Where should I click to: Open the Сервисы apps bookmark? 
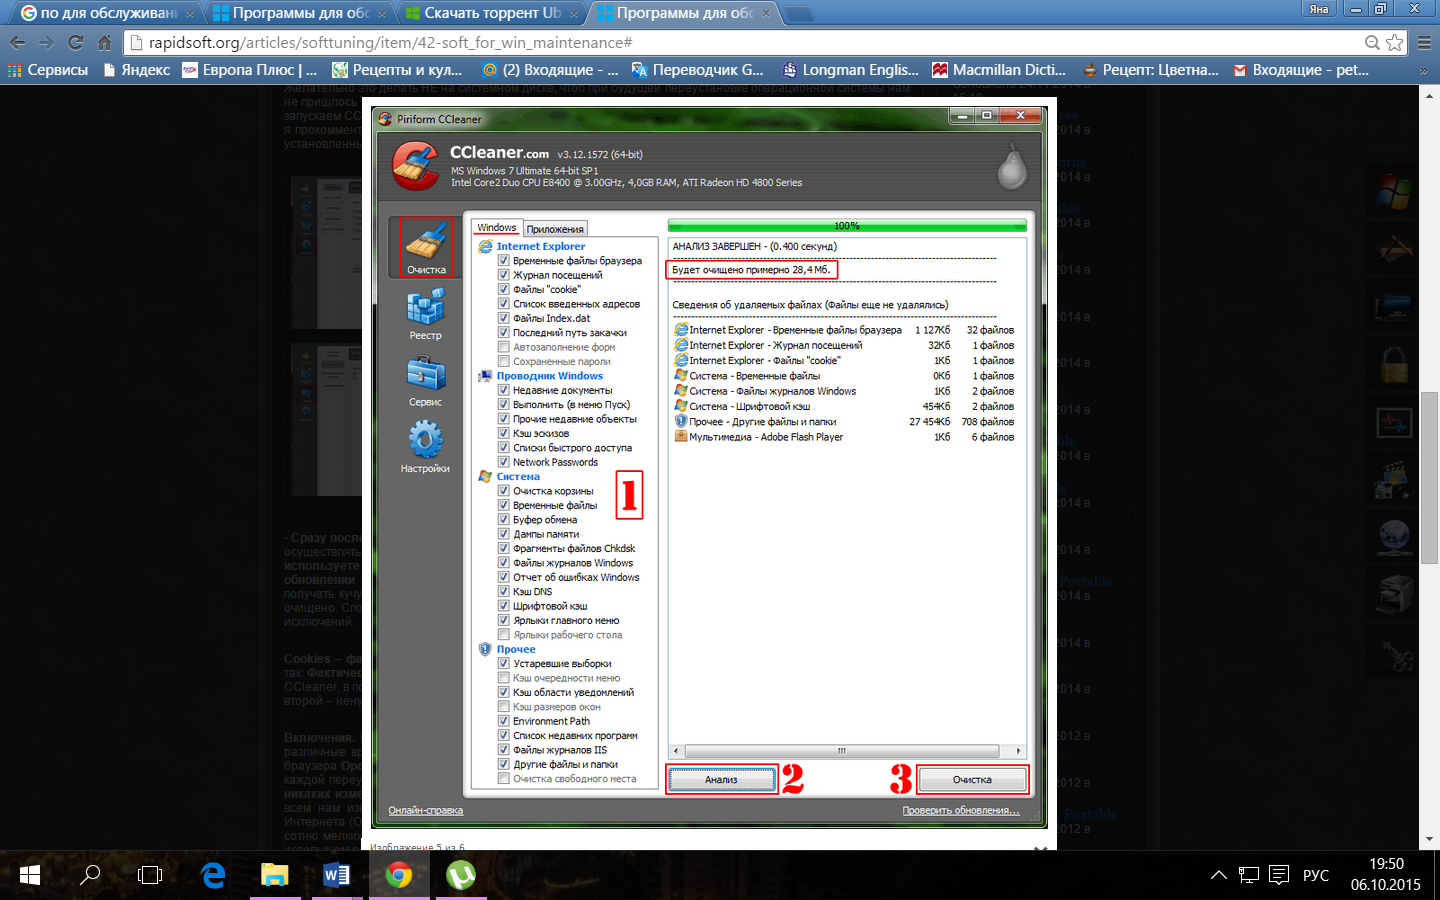pyautogui.click(x=48, y=70)
